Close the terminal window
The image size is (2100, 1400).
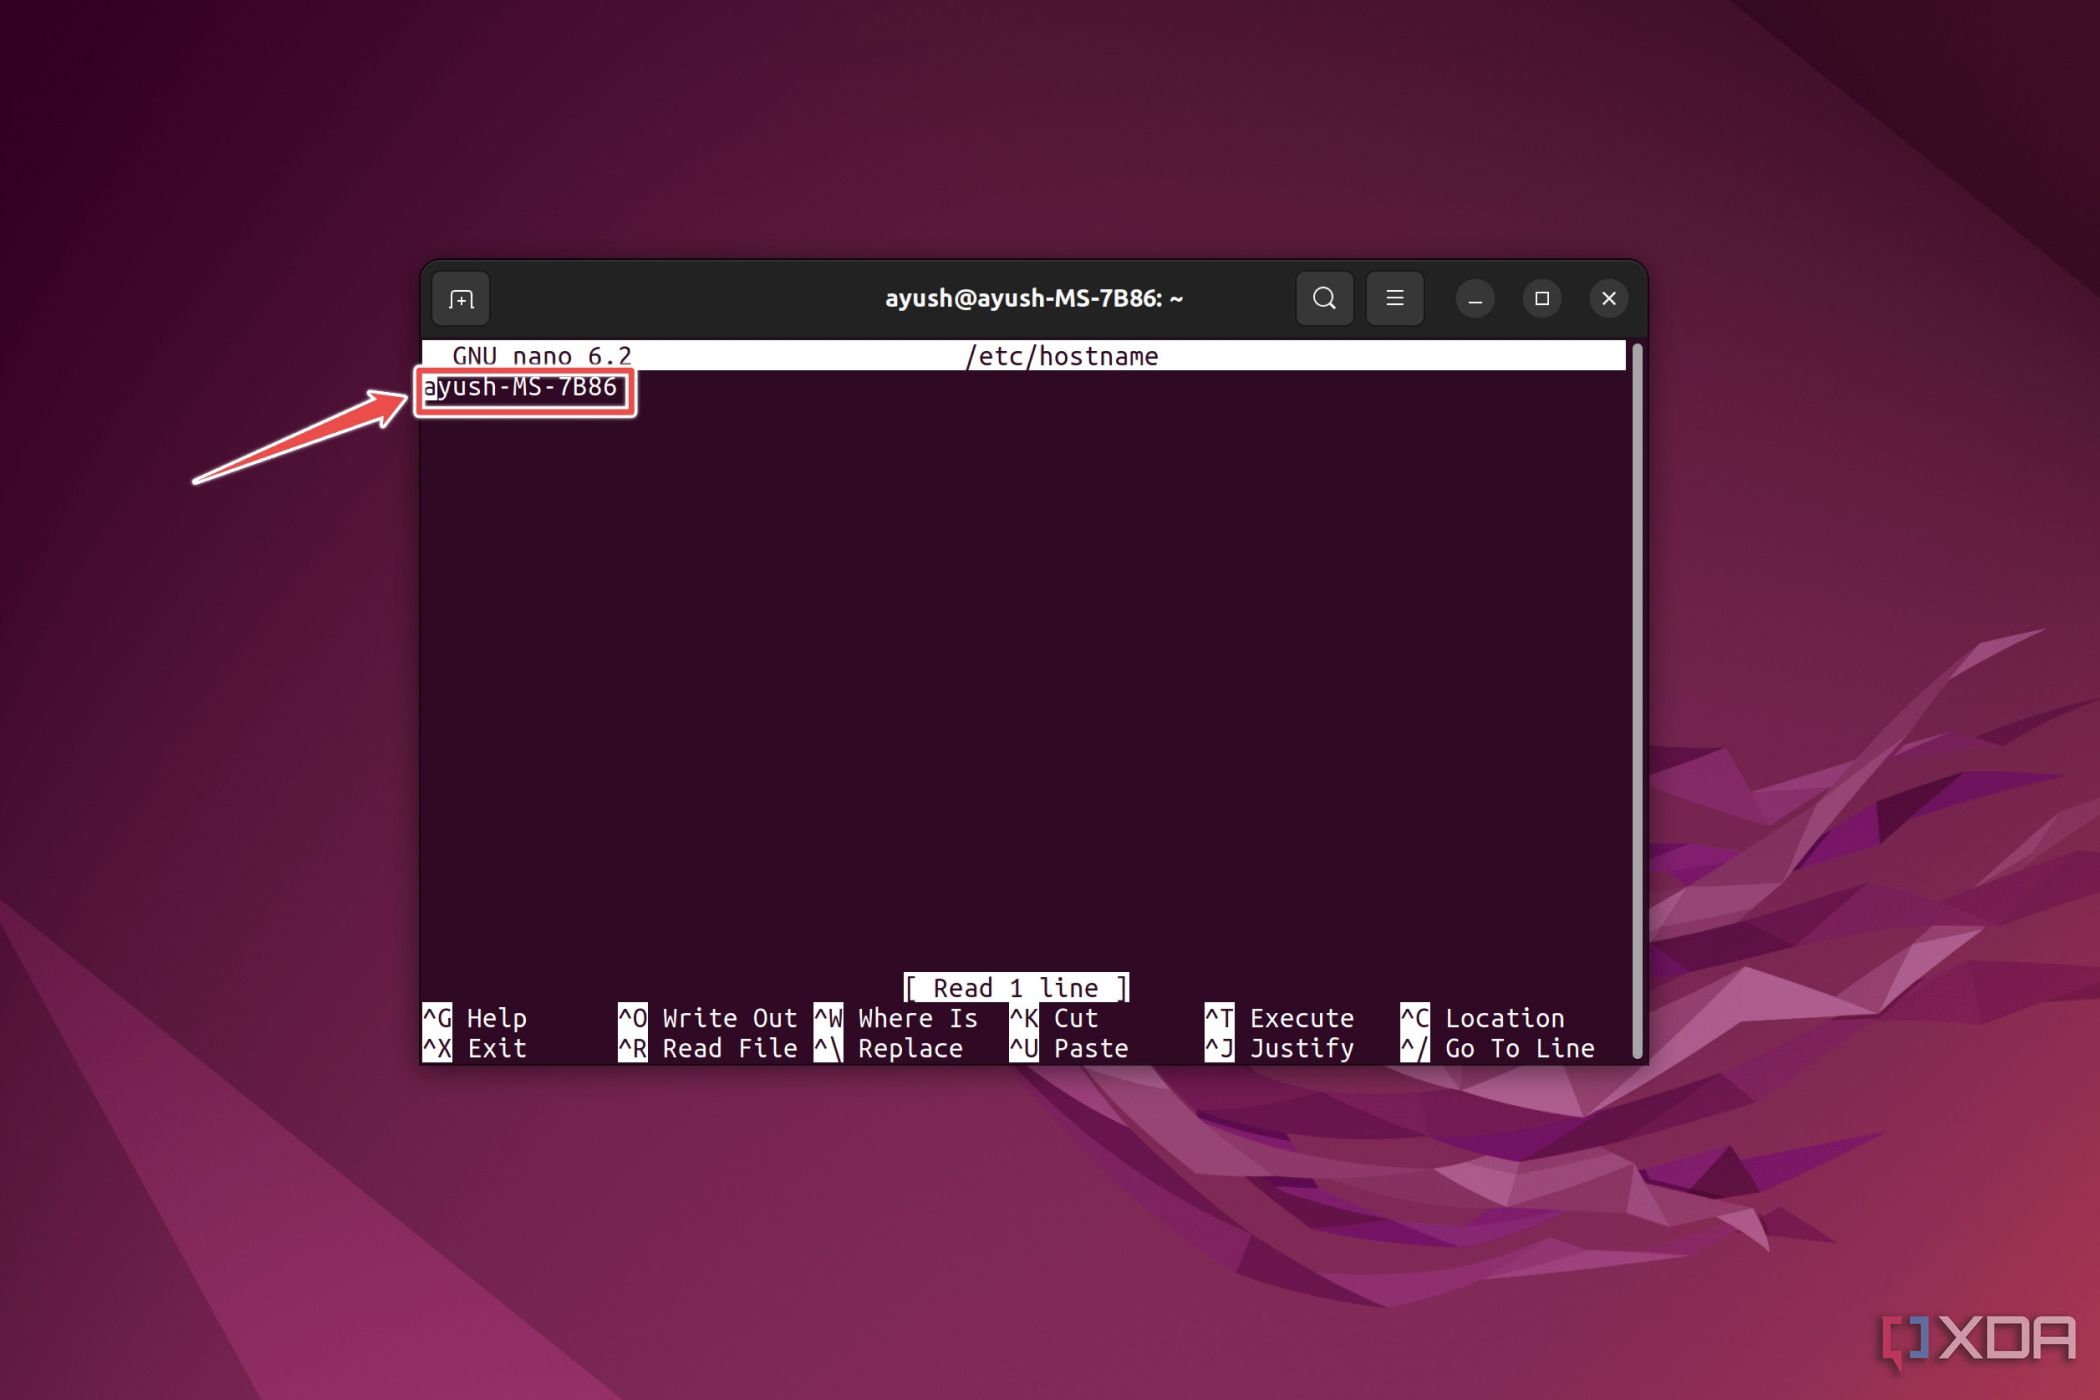[1608, 299]
